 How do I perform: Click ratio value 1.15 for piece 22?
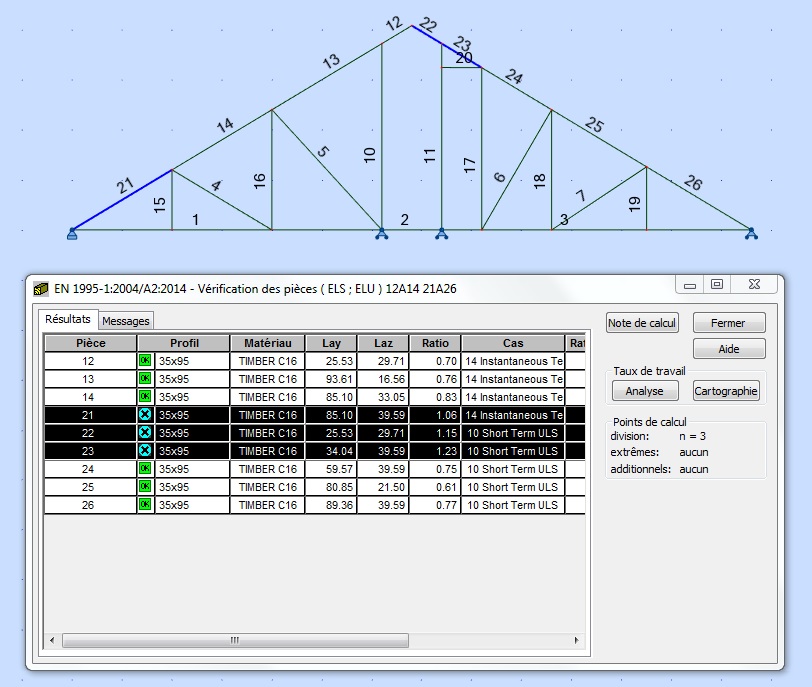click(446, 433)
